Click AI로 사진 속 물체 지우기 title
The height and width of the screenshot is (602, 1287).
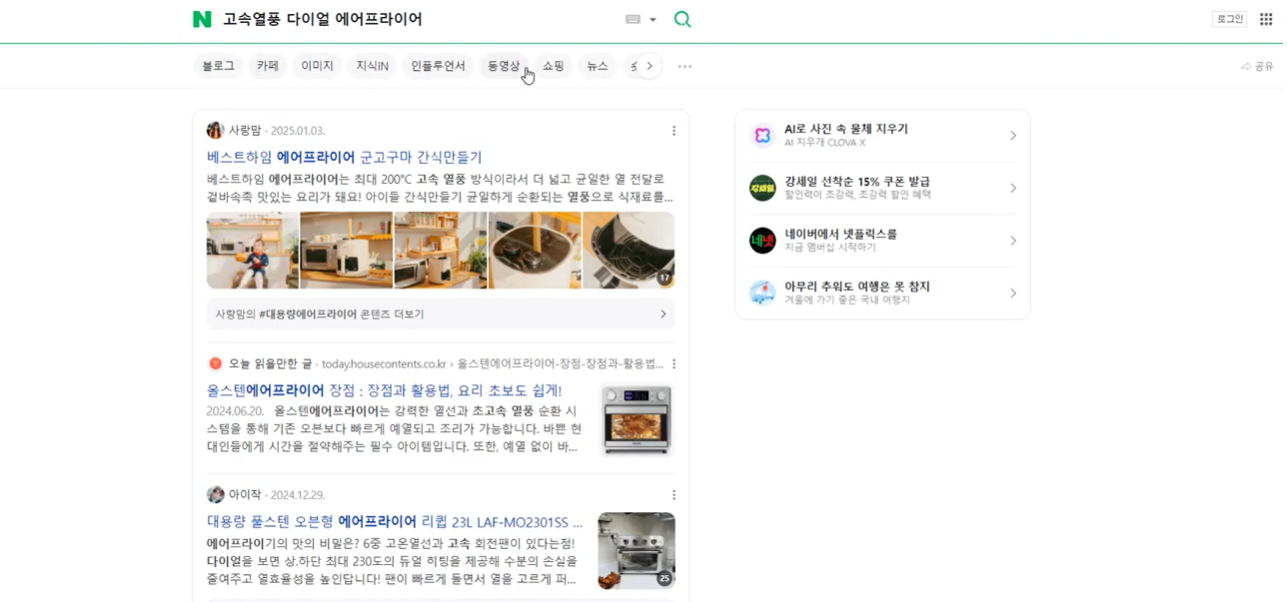846,129
